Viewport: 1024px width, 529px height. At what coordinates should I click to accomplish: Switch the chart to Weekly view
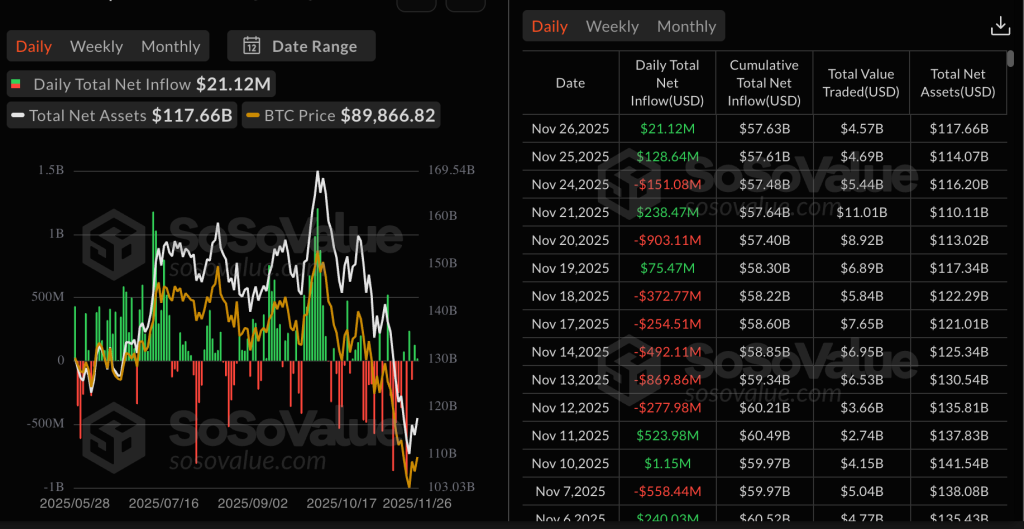click(x=96, y=46)
